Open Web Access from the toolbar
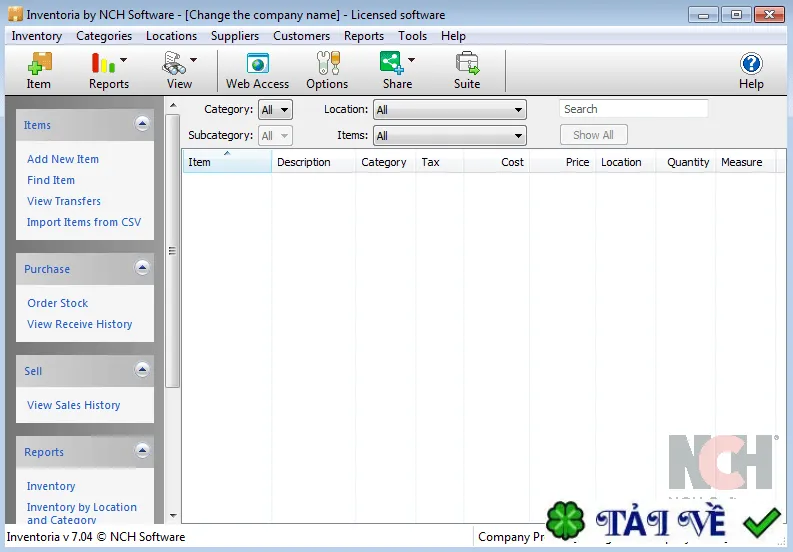793x552 pixels. point(257,63)
